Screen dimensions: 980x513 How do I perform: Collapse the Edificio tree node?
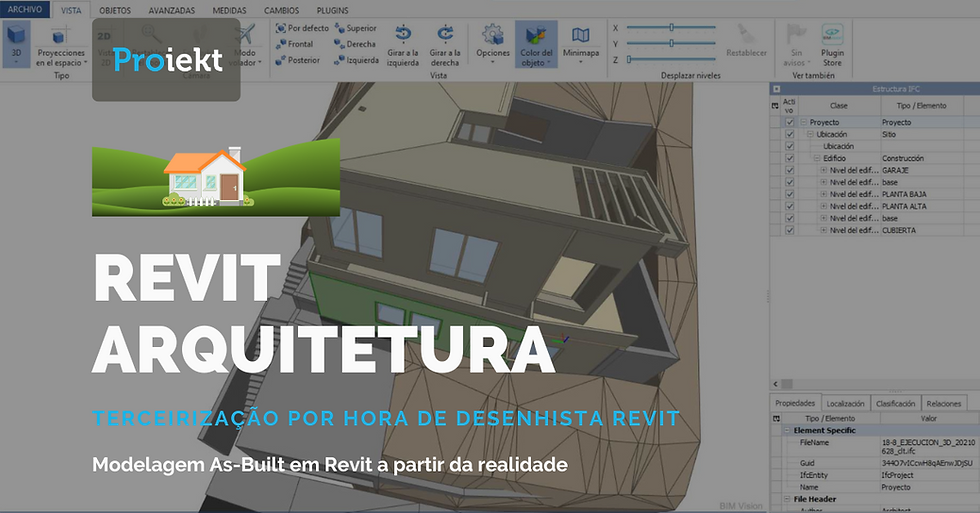pyautogui.click(x=818, y=158)
